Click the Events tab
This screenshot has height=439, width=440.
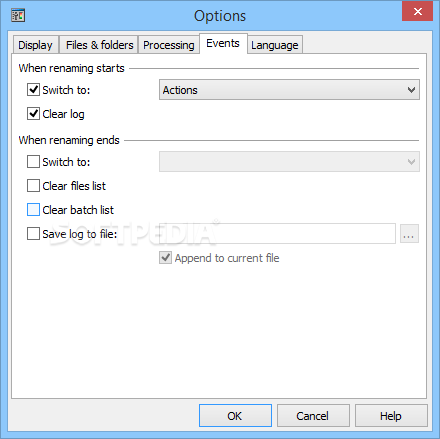223,43
